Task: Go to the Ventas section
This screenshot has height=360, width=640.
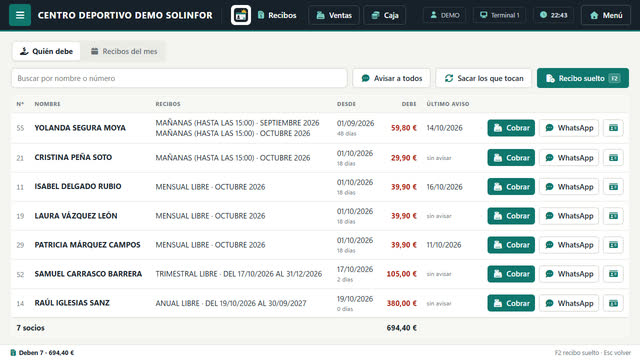Action: 334,15
